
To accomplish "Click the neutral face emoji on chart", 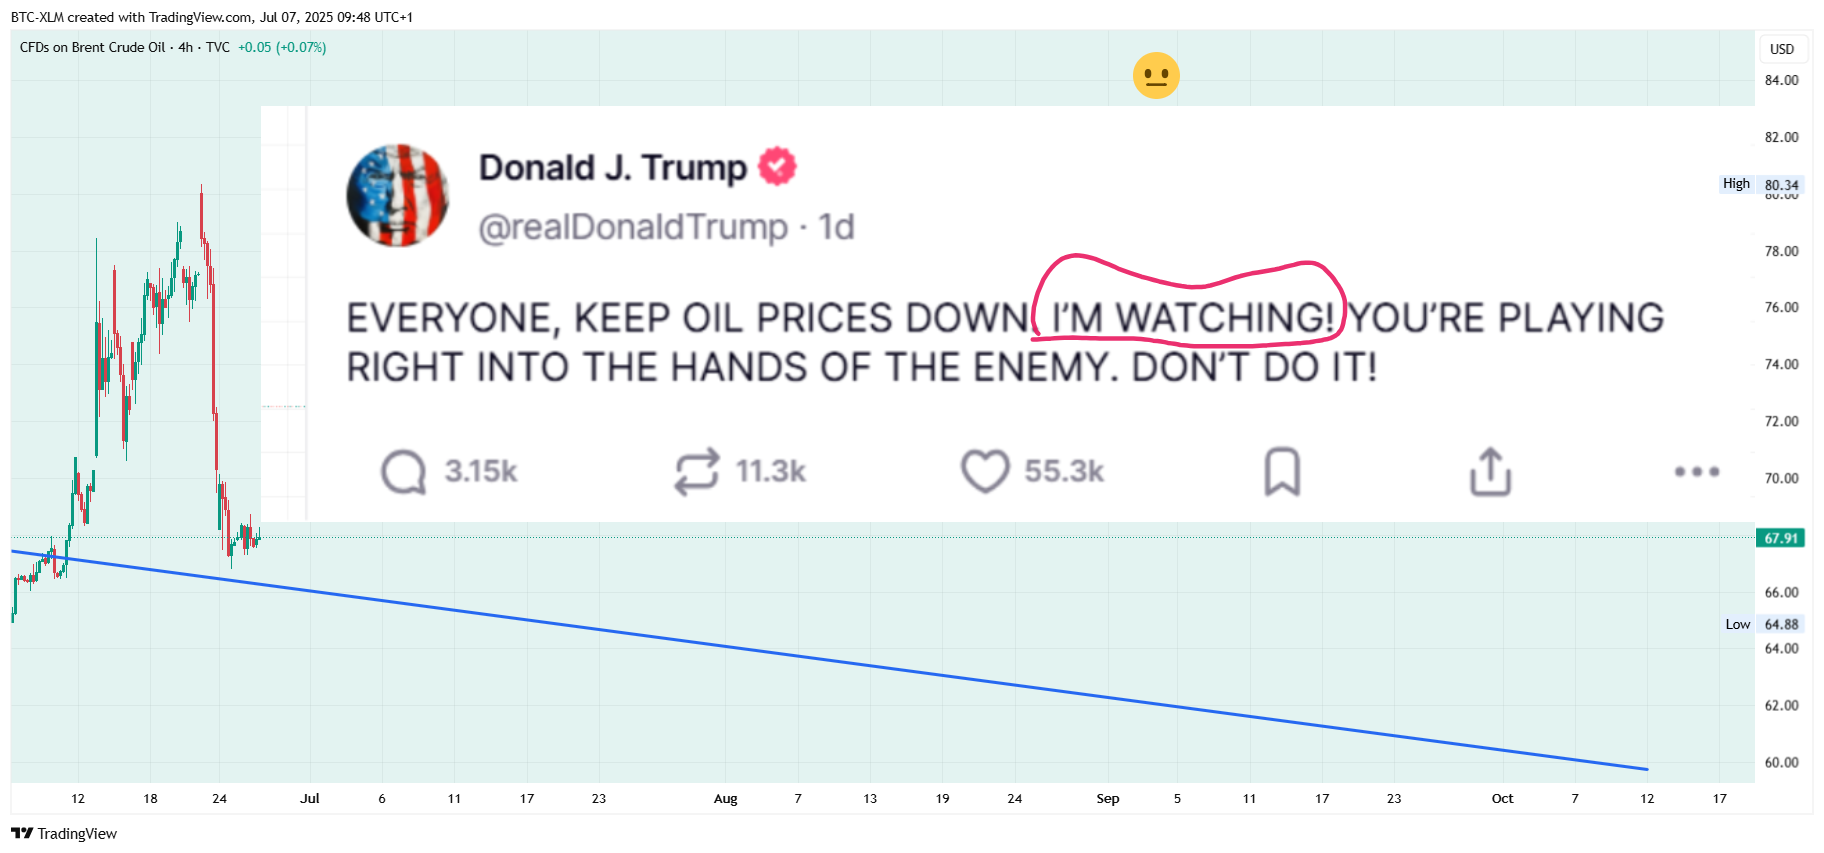I will (1156, 76).
